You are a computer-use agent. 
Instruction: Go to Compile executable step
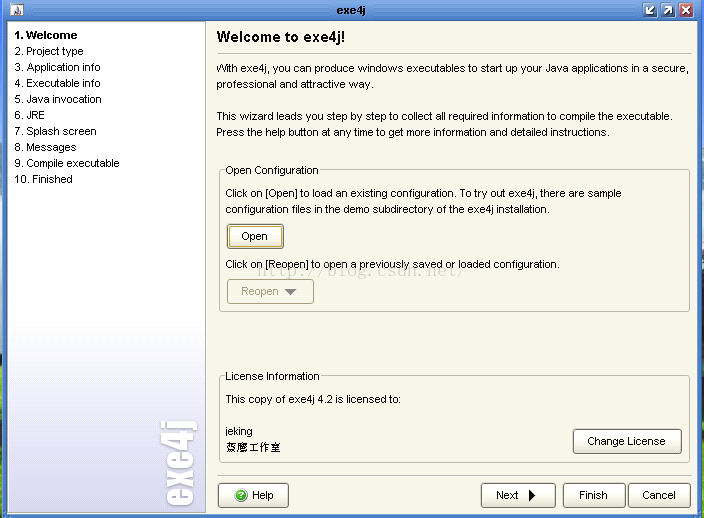coord(67,163)
